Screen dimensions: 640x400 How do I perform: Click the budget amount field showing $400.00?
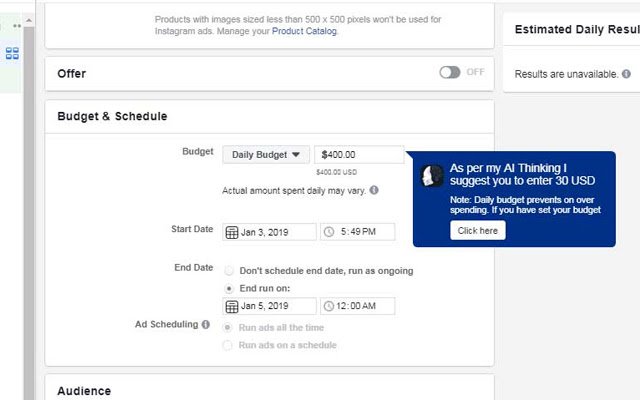coord(359,155)
